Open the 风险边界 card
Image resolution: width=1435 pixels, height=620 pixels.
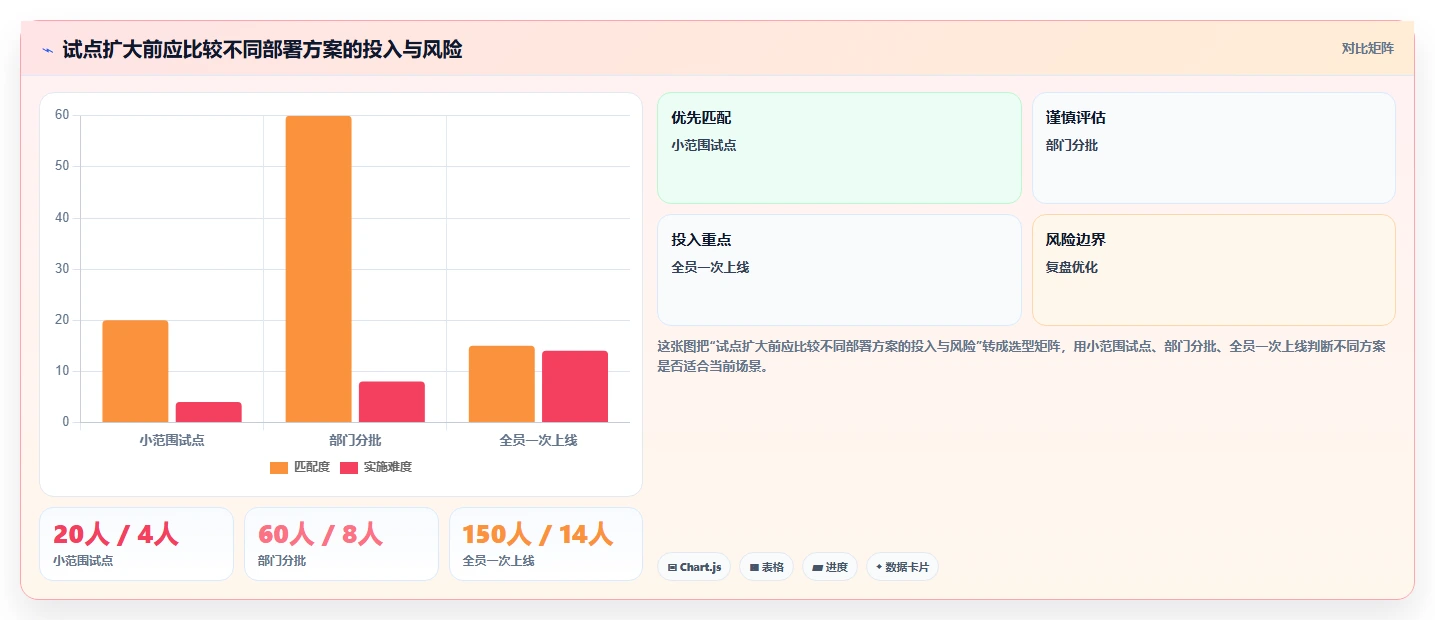click(x=1213, y=270)
